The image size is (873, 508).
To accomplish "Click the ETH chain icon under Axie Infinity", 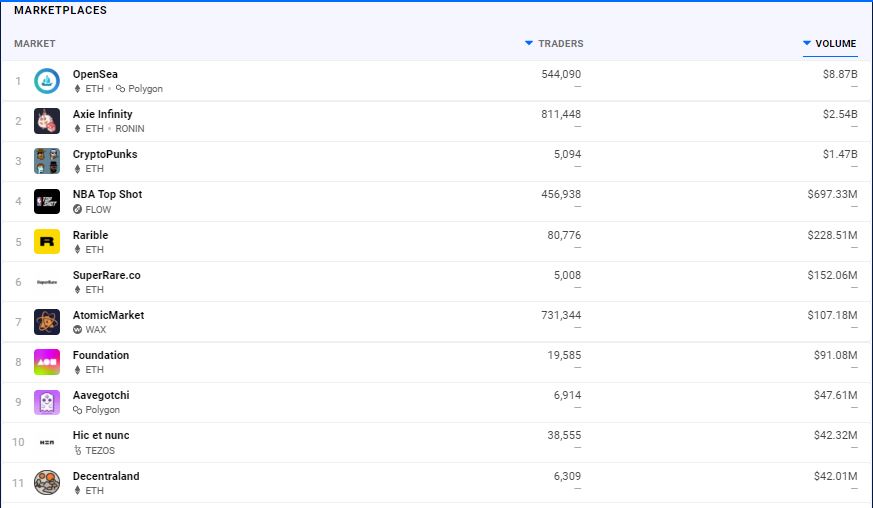I will tap(77, 129).
